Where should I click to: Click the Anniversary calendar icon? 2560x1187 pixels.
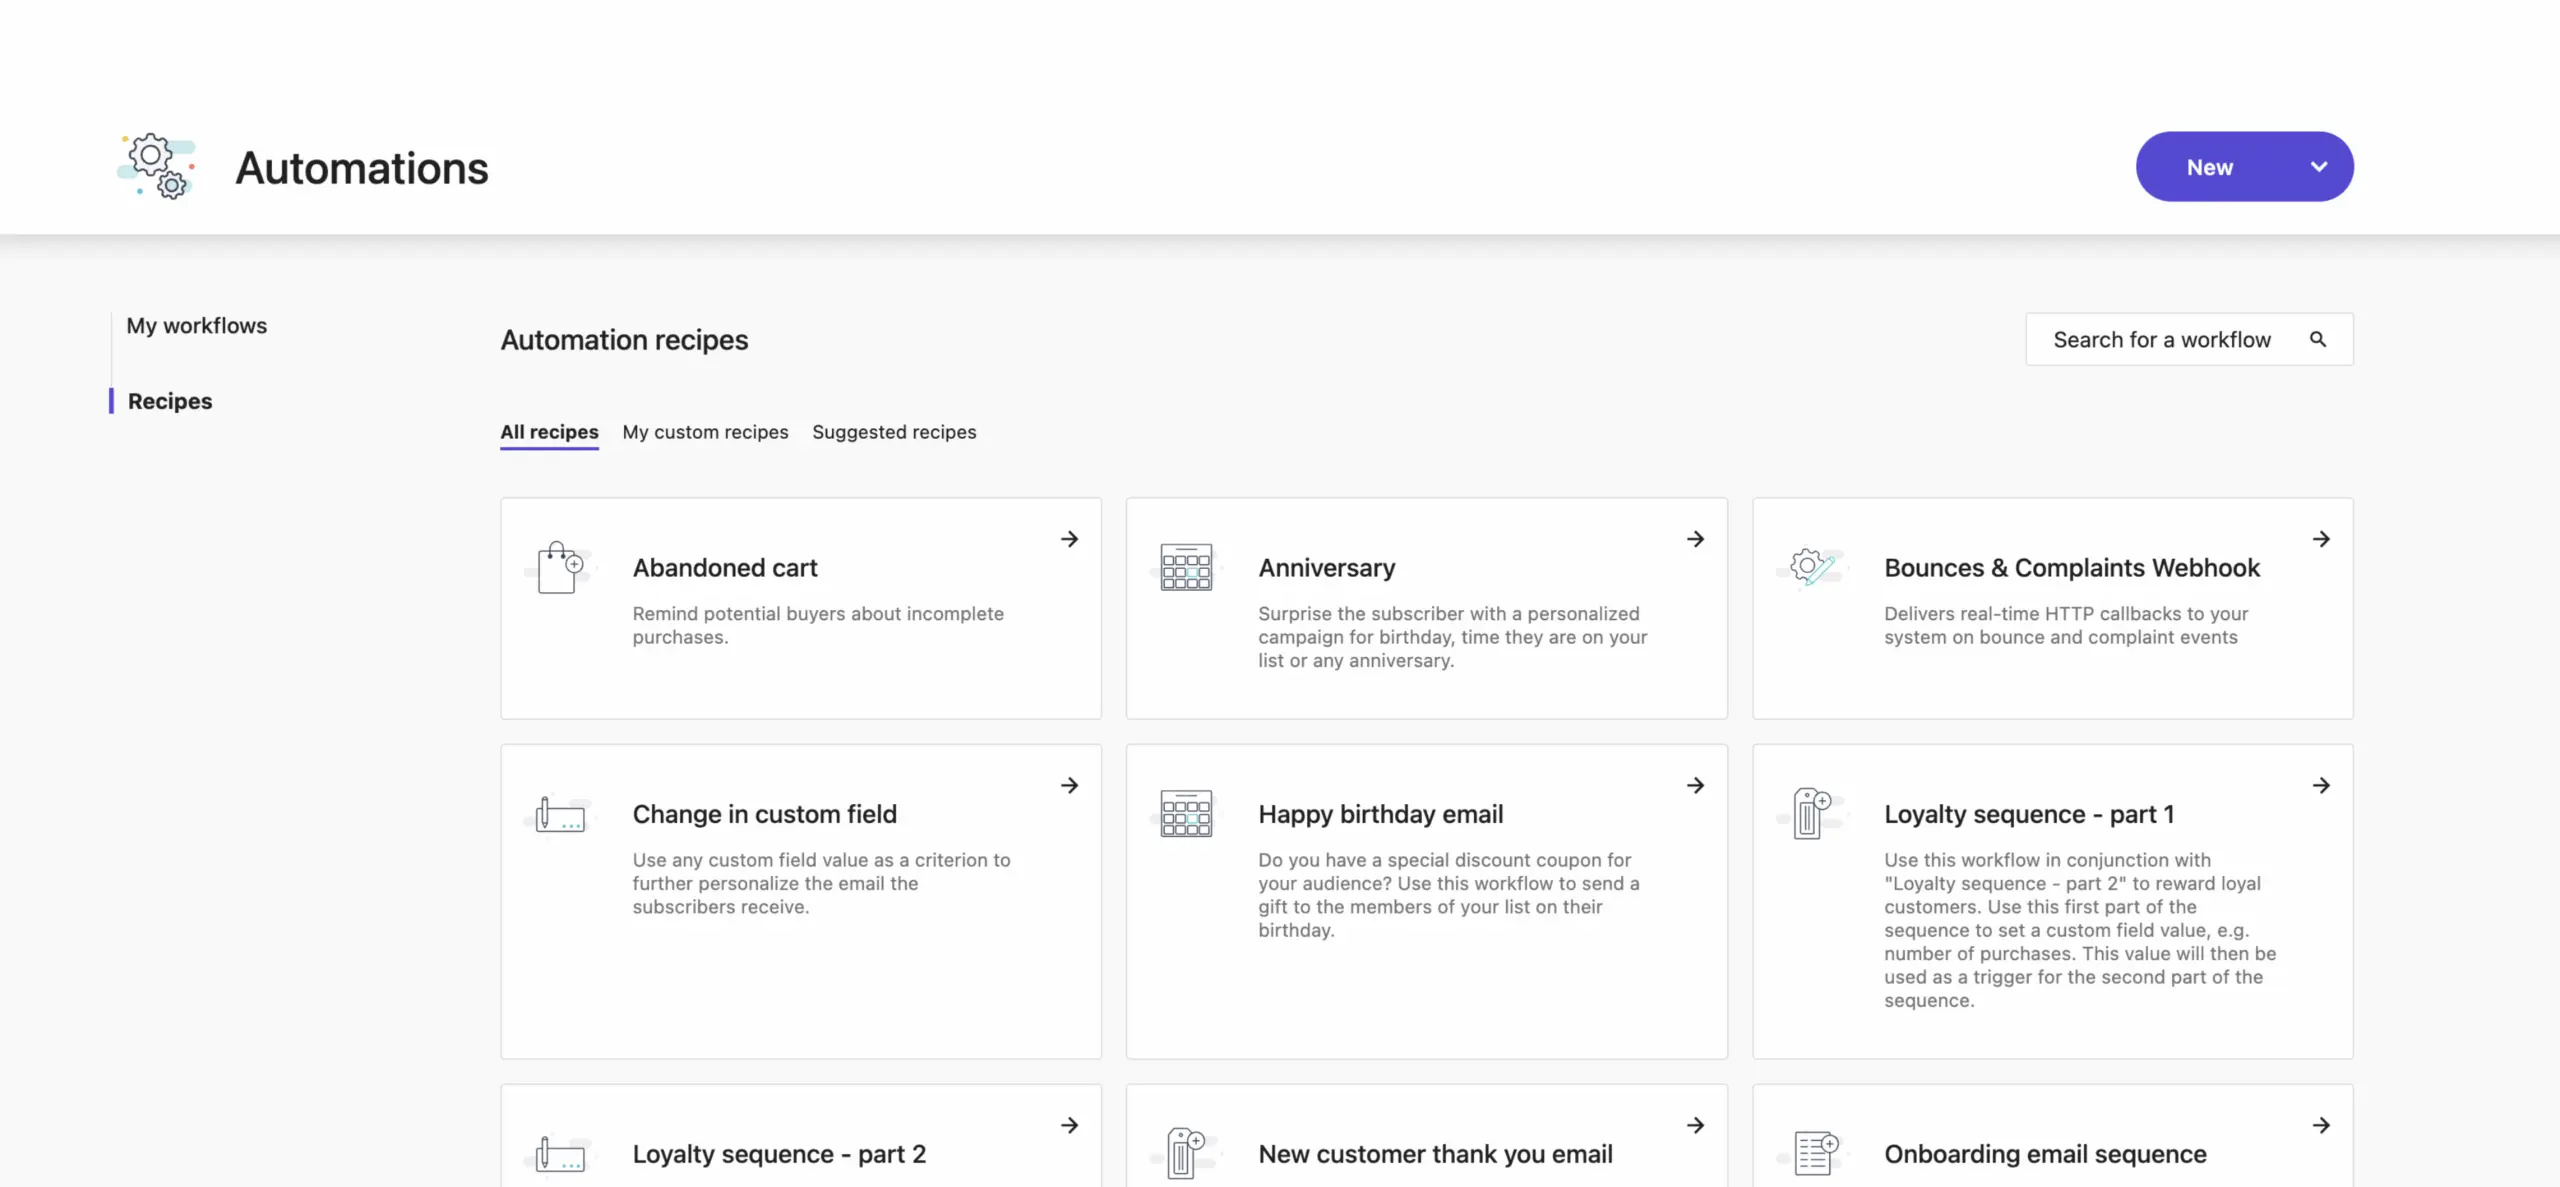coord(1186,567)
